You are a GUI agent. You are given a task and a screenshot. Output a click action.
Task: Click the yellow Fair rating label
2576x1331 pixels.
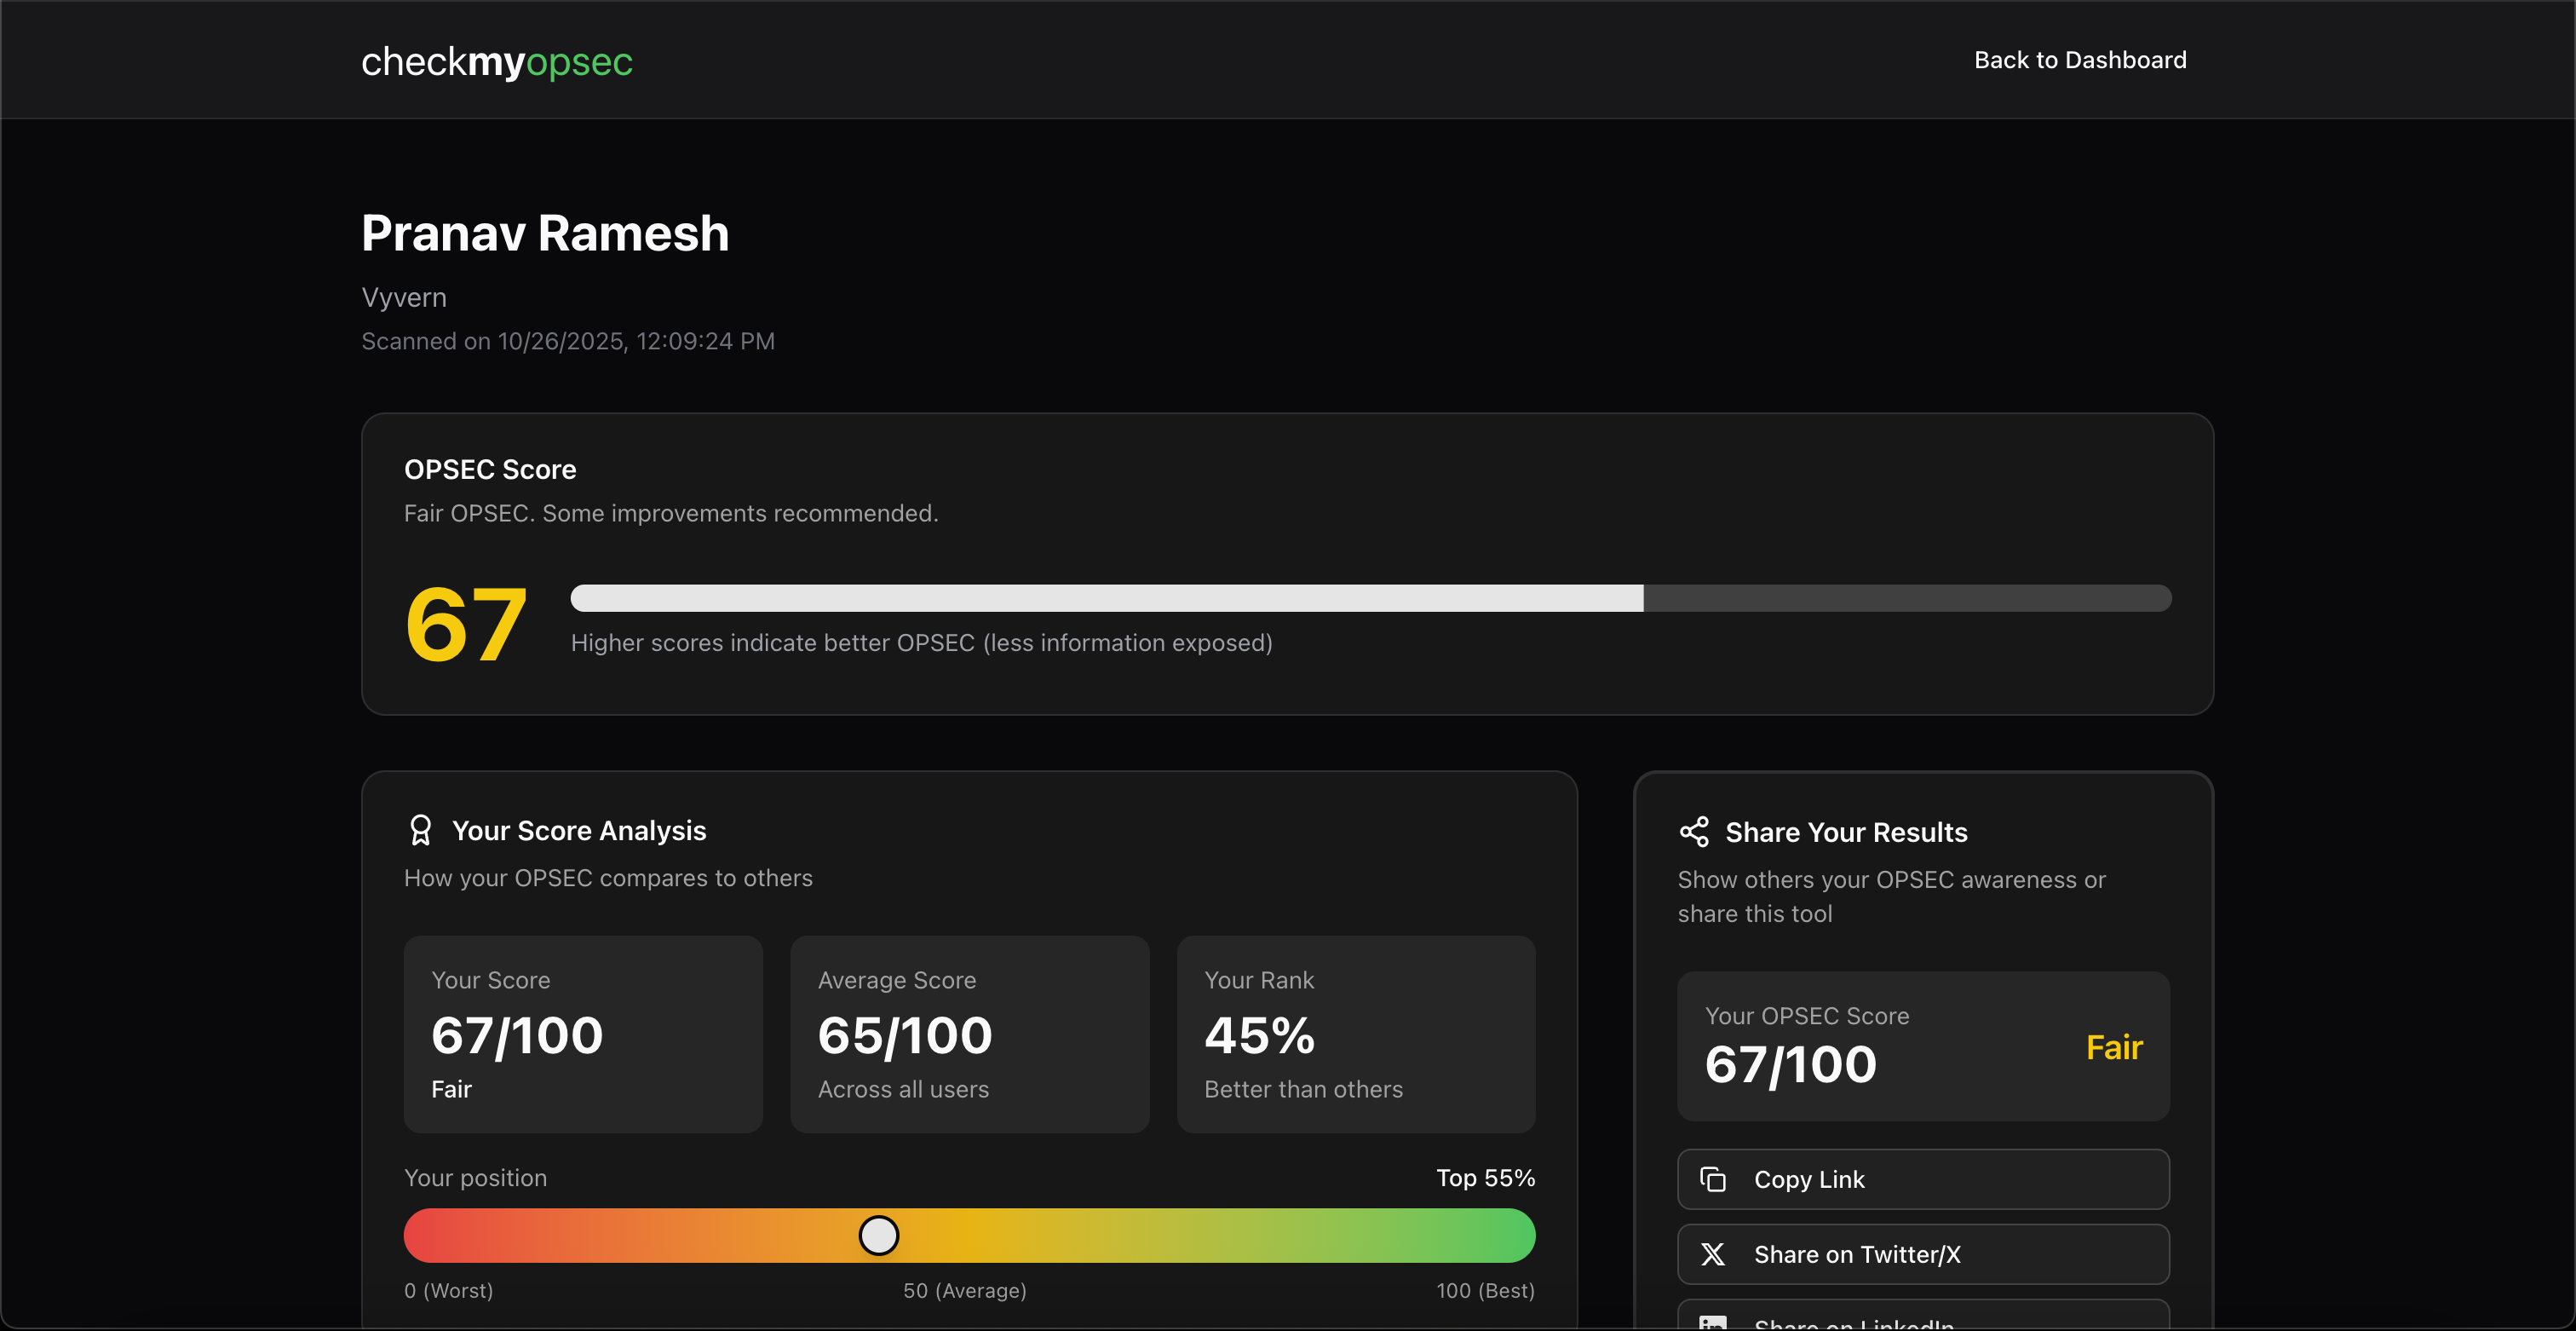click(x=2114, y=1047)
